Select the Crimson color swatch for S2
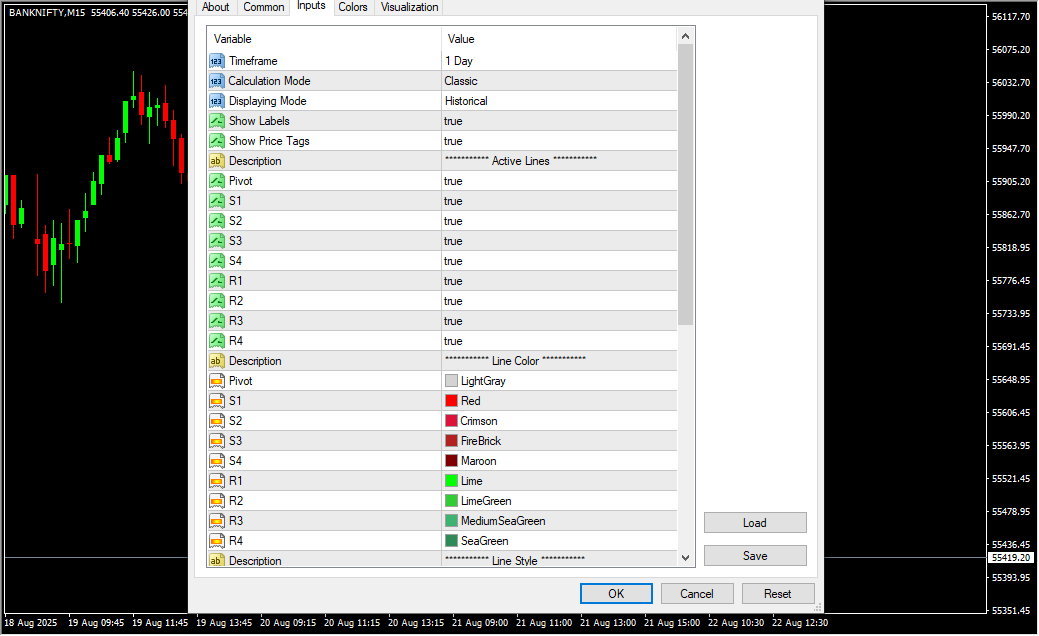The image size is (1039, 636). point(451,421)
